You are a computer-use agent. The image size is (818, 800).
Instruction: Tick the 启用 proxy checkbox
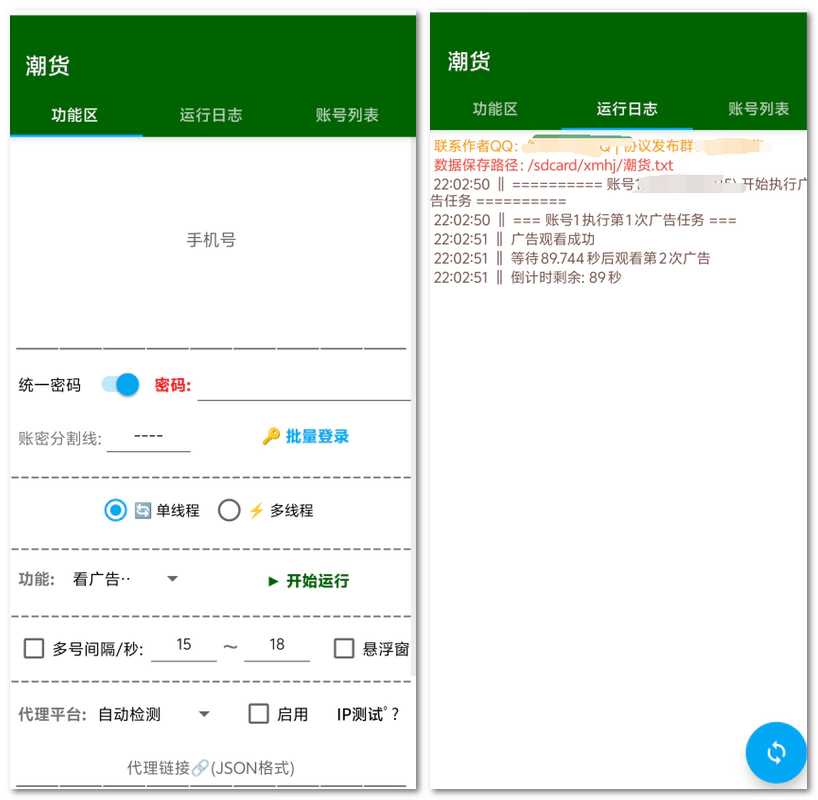click(x=259, y=714)
